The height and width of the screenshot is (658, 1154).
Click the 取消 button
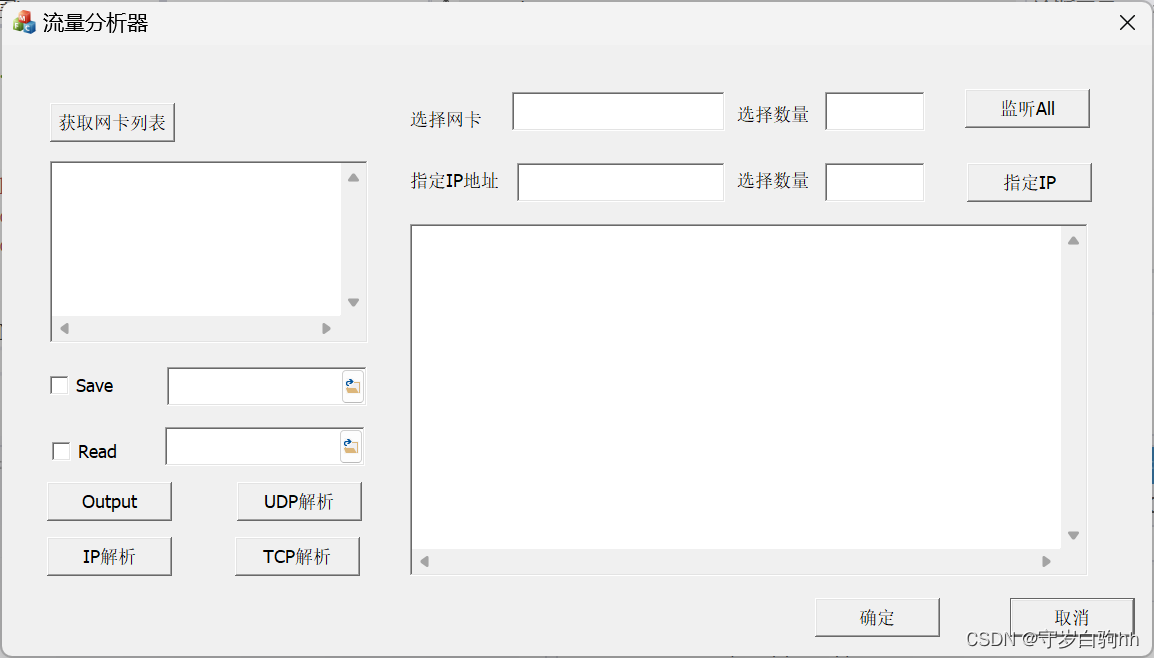[1071, 617]
